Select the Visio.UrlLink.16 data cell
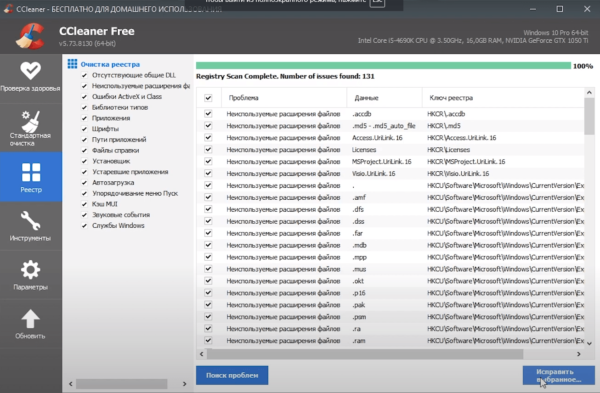 point(373,174)
